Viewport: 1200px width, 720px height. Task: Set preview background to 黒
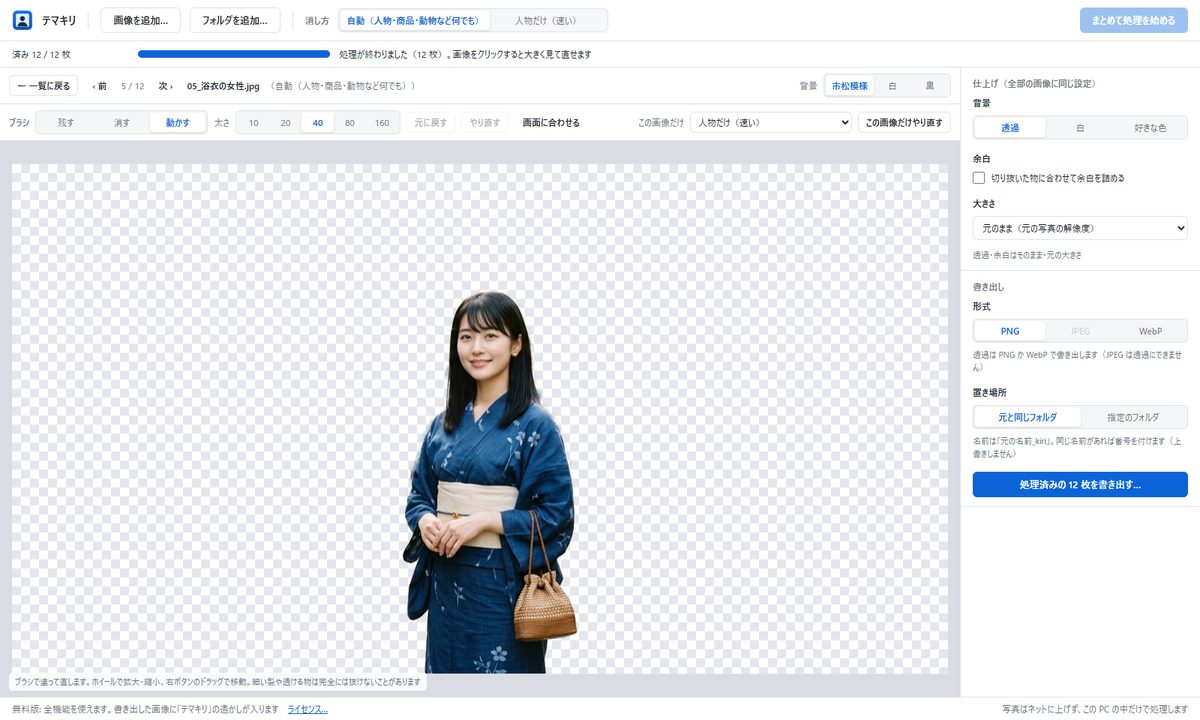pos(930,86)
